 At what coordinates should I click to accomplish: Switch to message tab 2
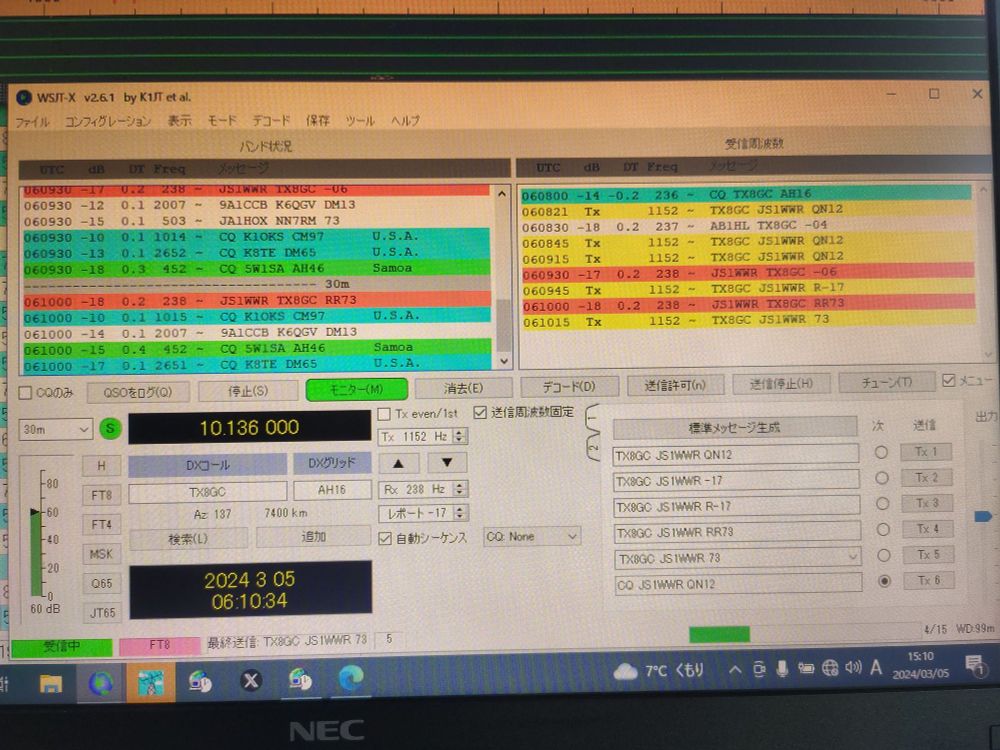tap(593, 448)
